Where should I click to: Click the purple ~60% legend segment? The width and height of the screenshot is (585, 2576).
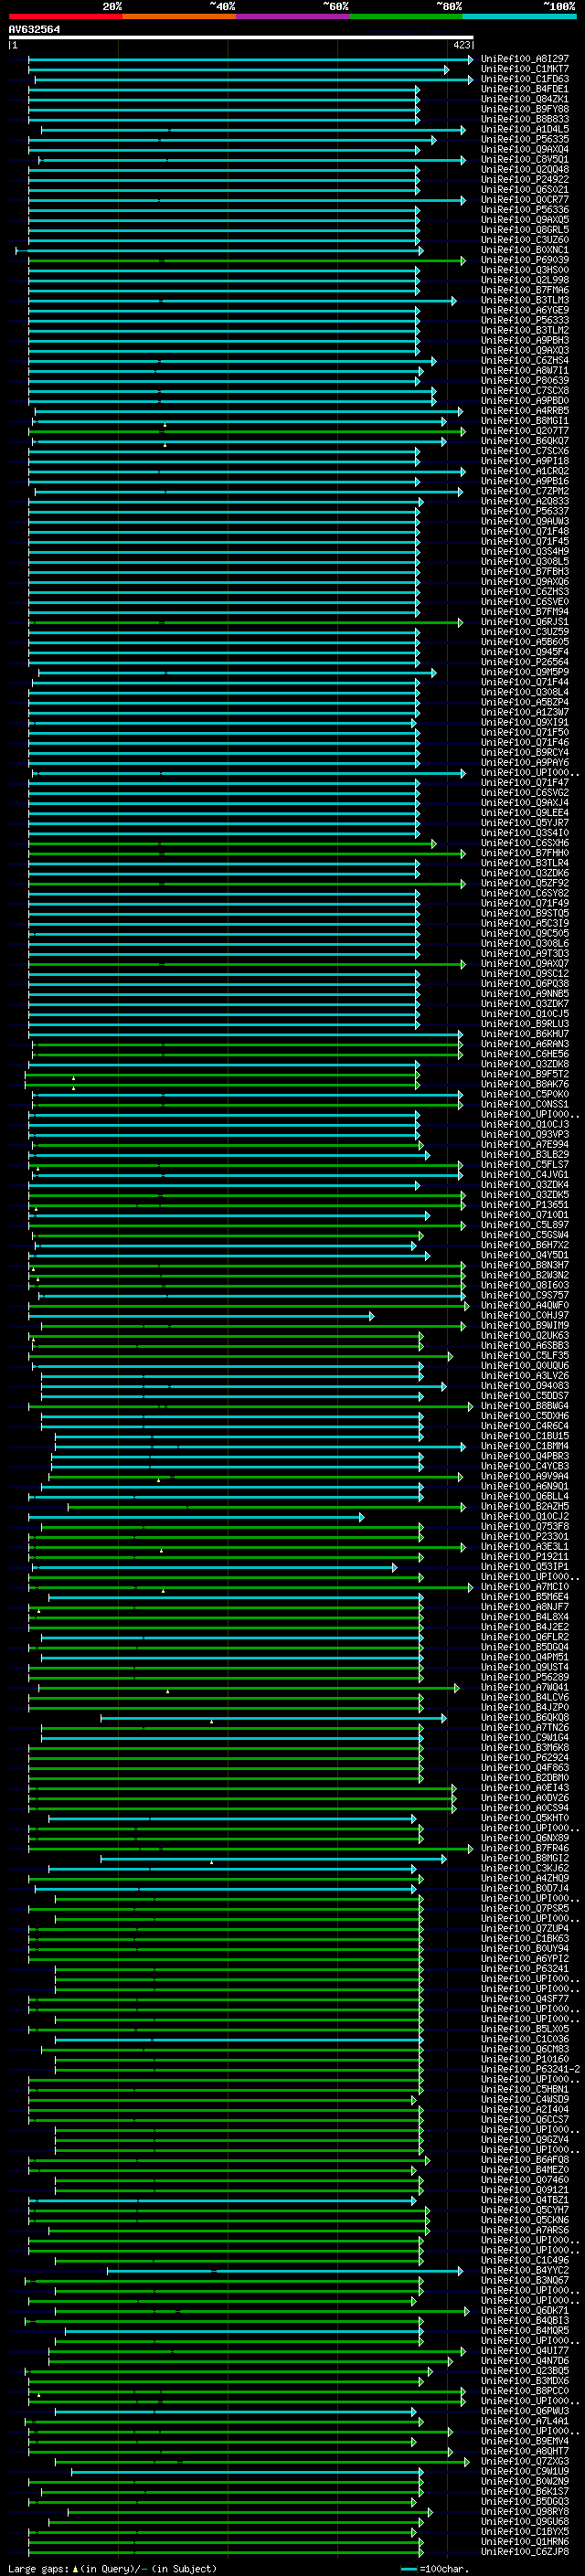pos(293,16)
